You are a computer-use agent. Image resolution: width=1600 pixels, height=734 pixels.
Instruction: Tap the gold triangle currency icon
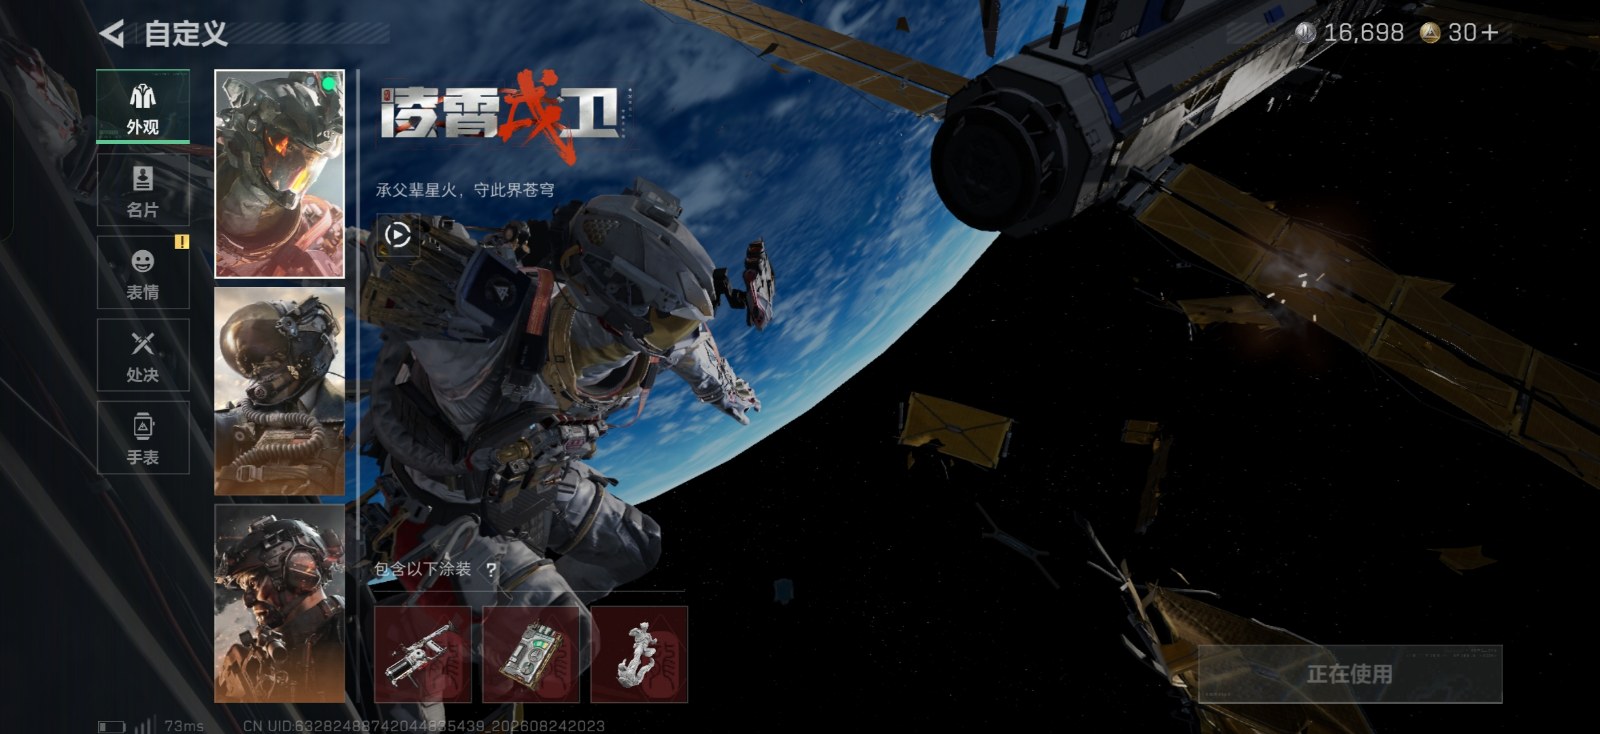coord(1430,33)
